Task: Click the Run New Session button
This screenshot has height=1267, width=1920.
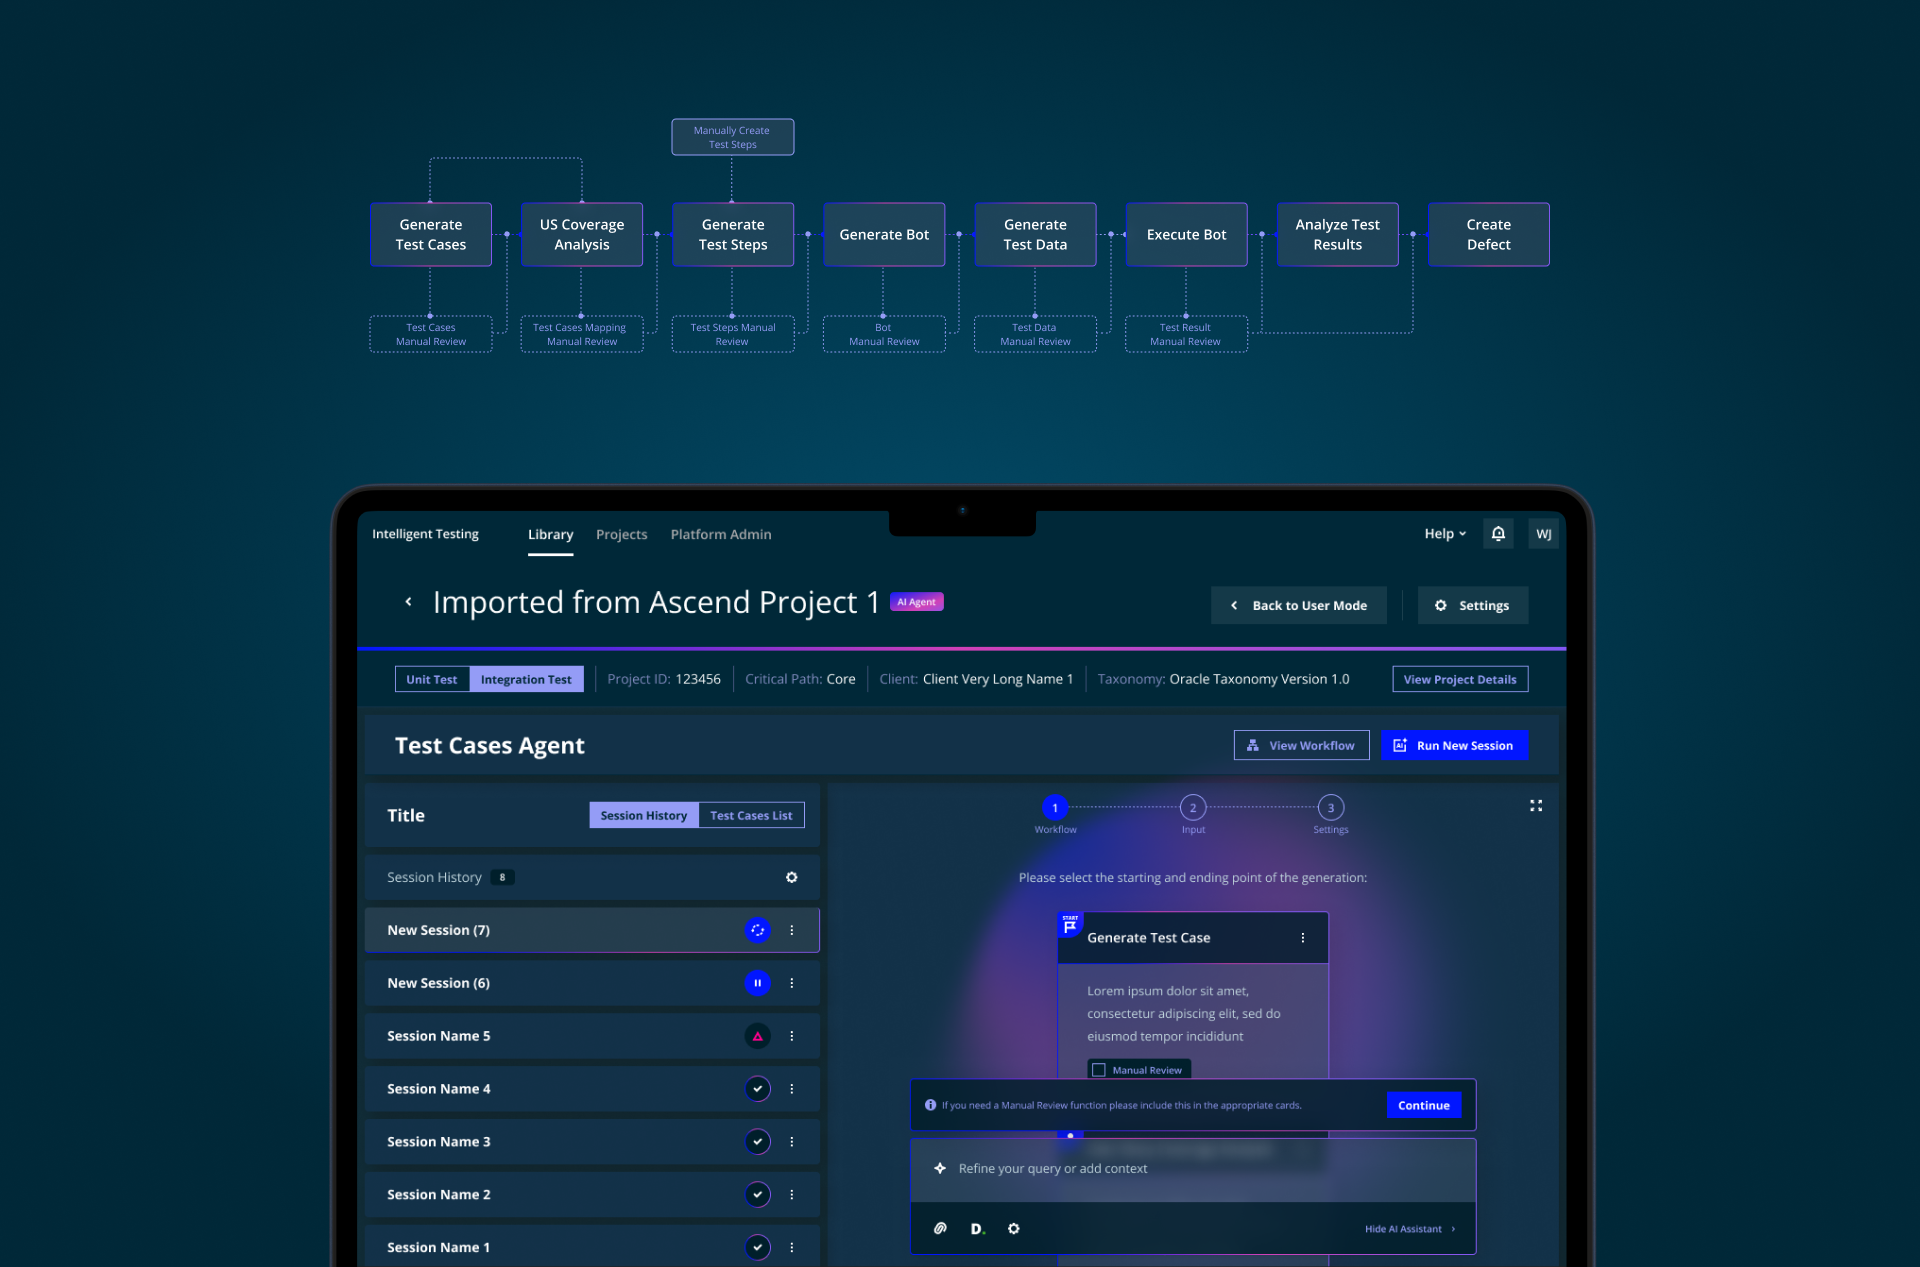Action: 1454,745
